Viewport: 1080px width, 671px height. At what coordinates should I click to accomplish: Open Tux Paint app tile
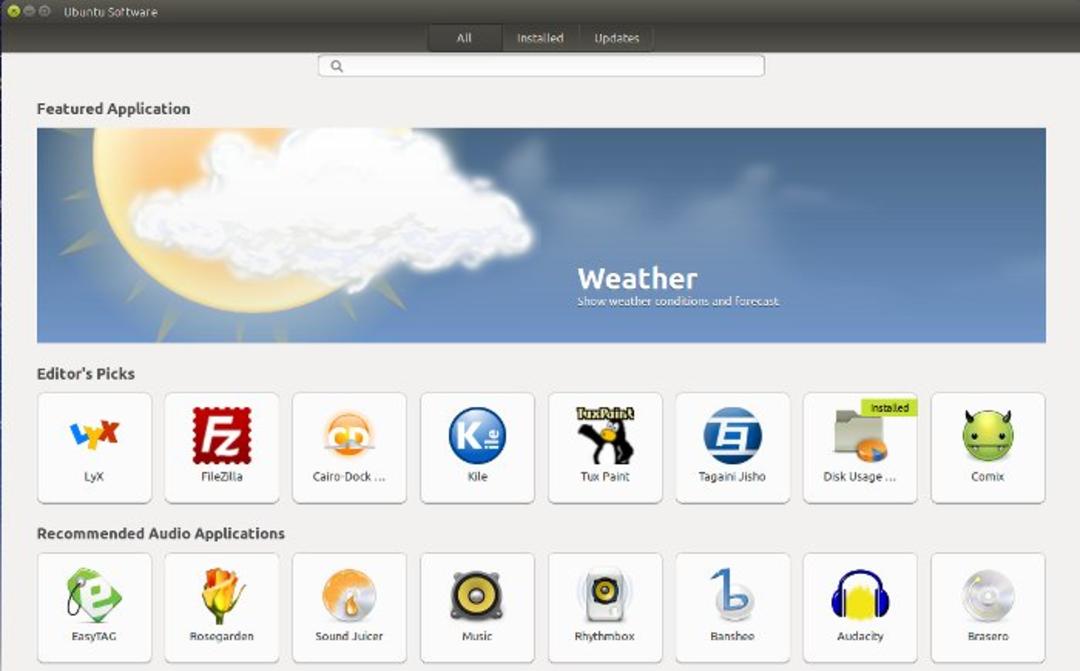605,448
